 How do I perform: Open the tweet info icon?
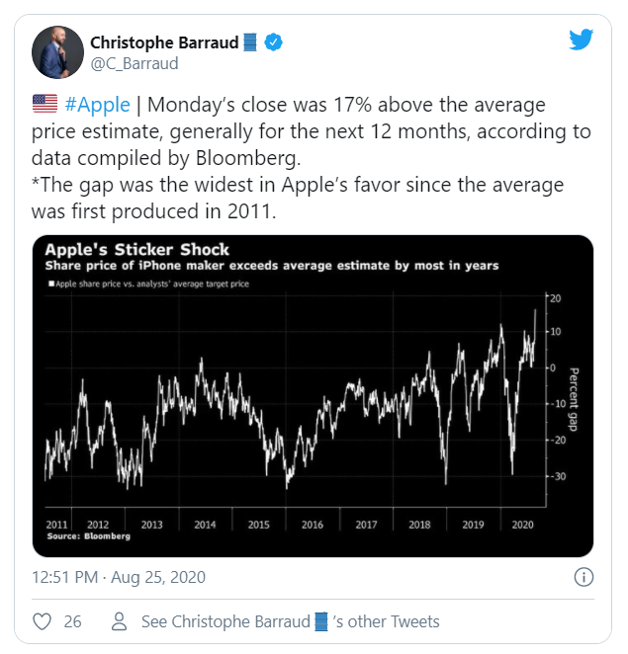(x=585, y=577)
